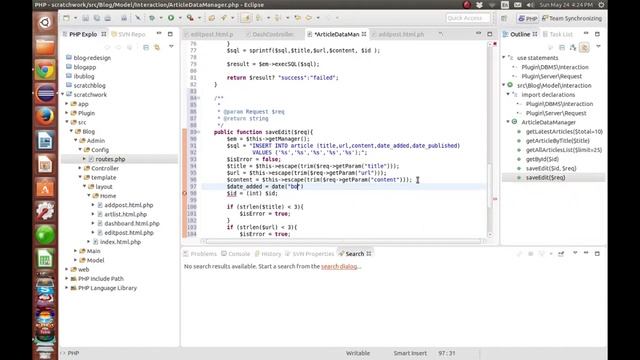Click Collapse All in Outline toolbar
Image resolution: width=640 pixels, height=360 pixels.
click(x=562, y=47)
